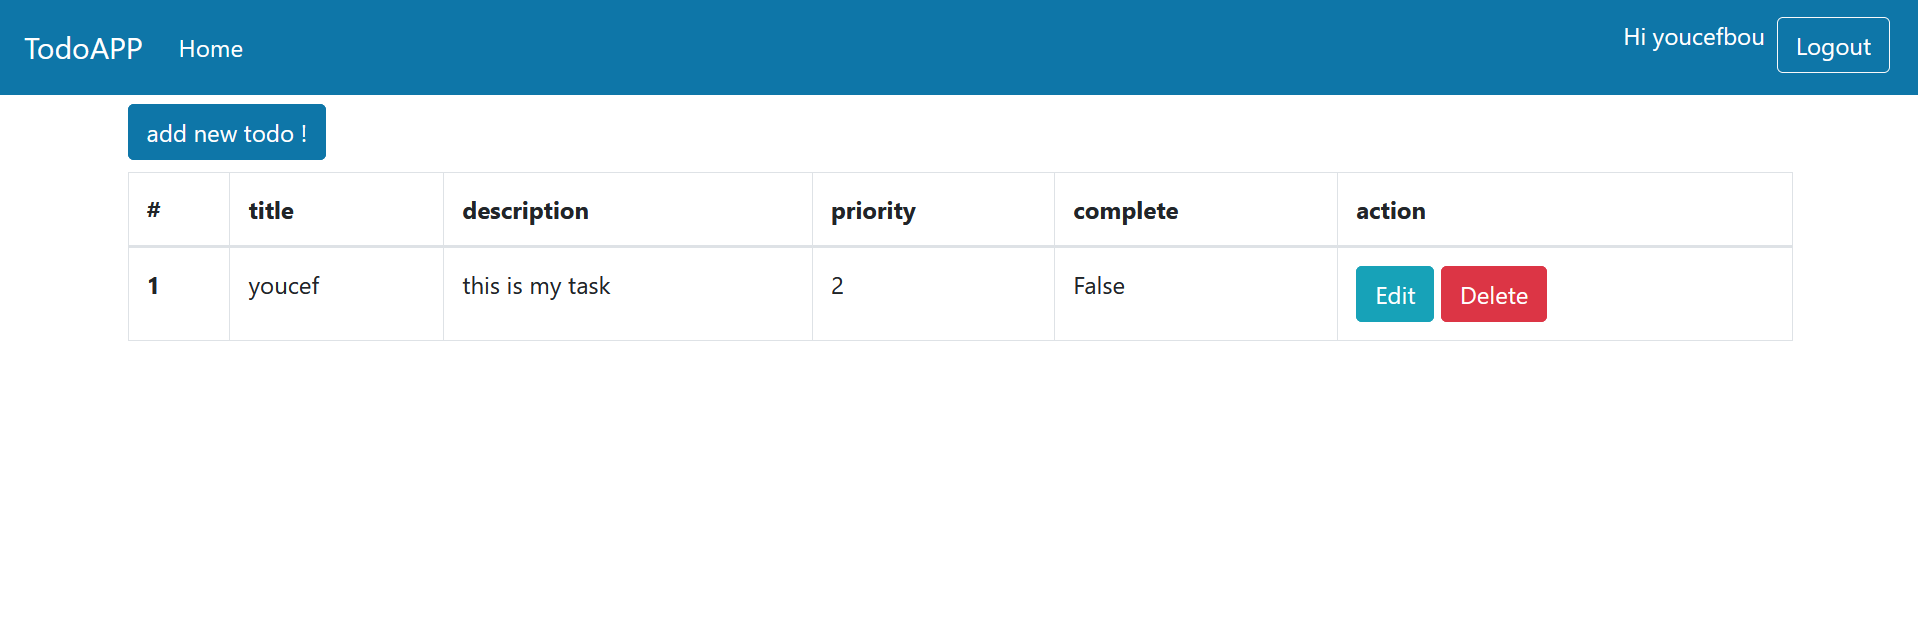Delete the youcef todo item
Viewport: 1918px width, 639px height.
coord(1493,294)
